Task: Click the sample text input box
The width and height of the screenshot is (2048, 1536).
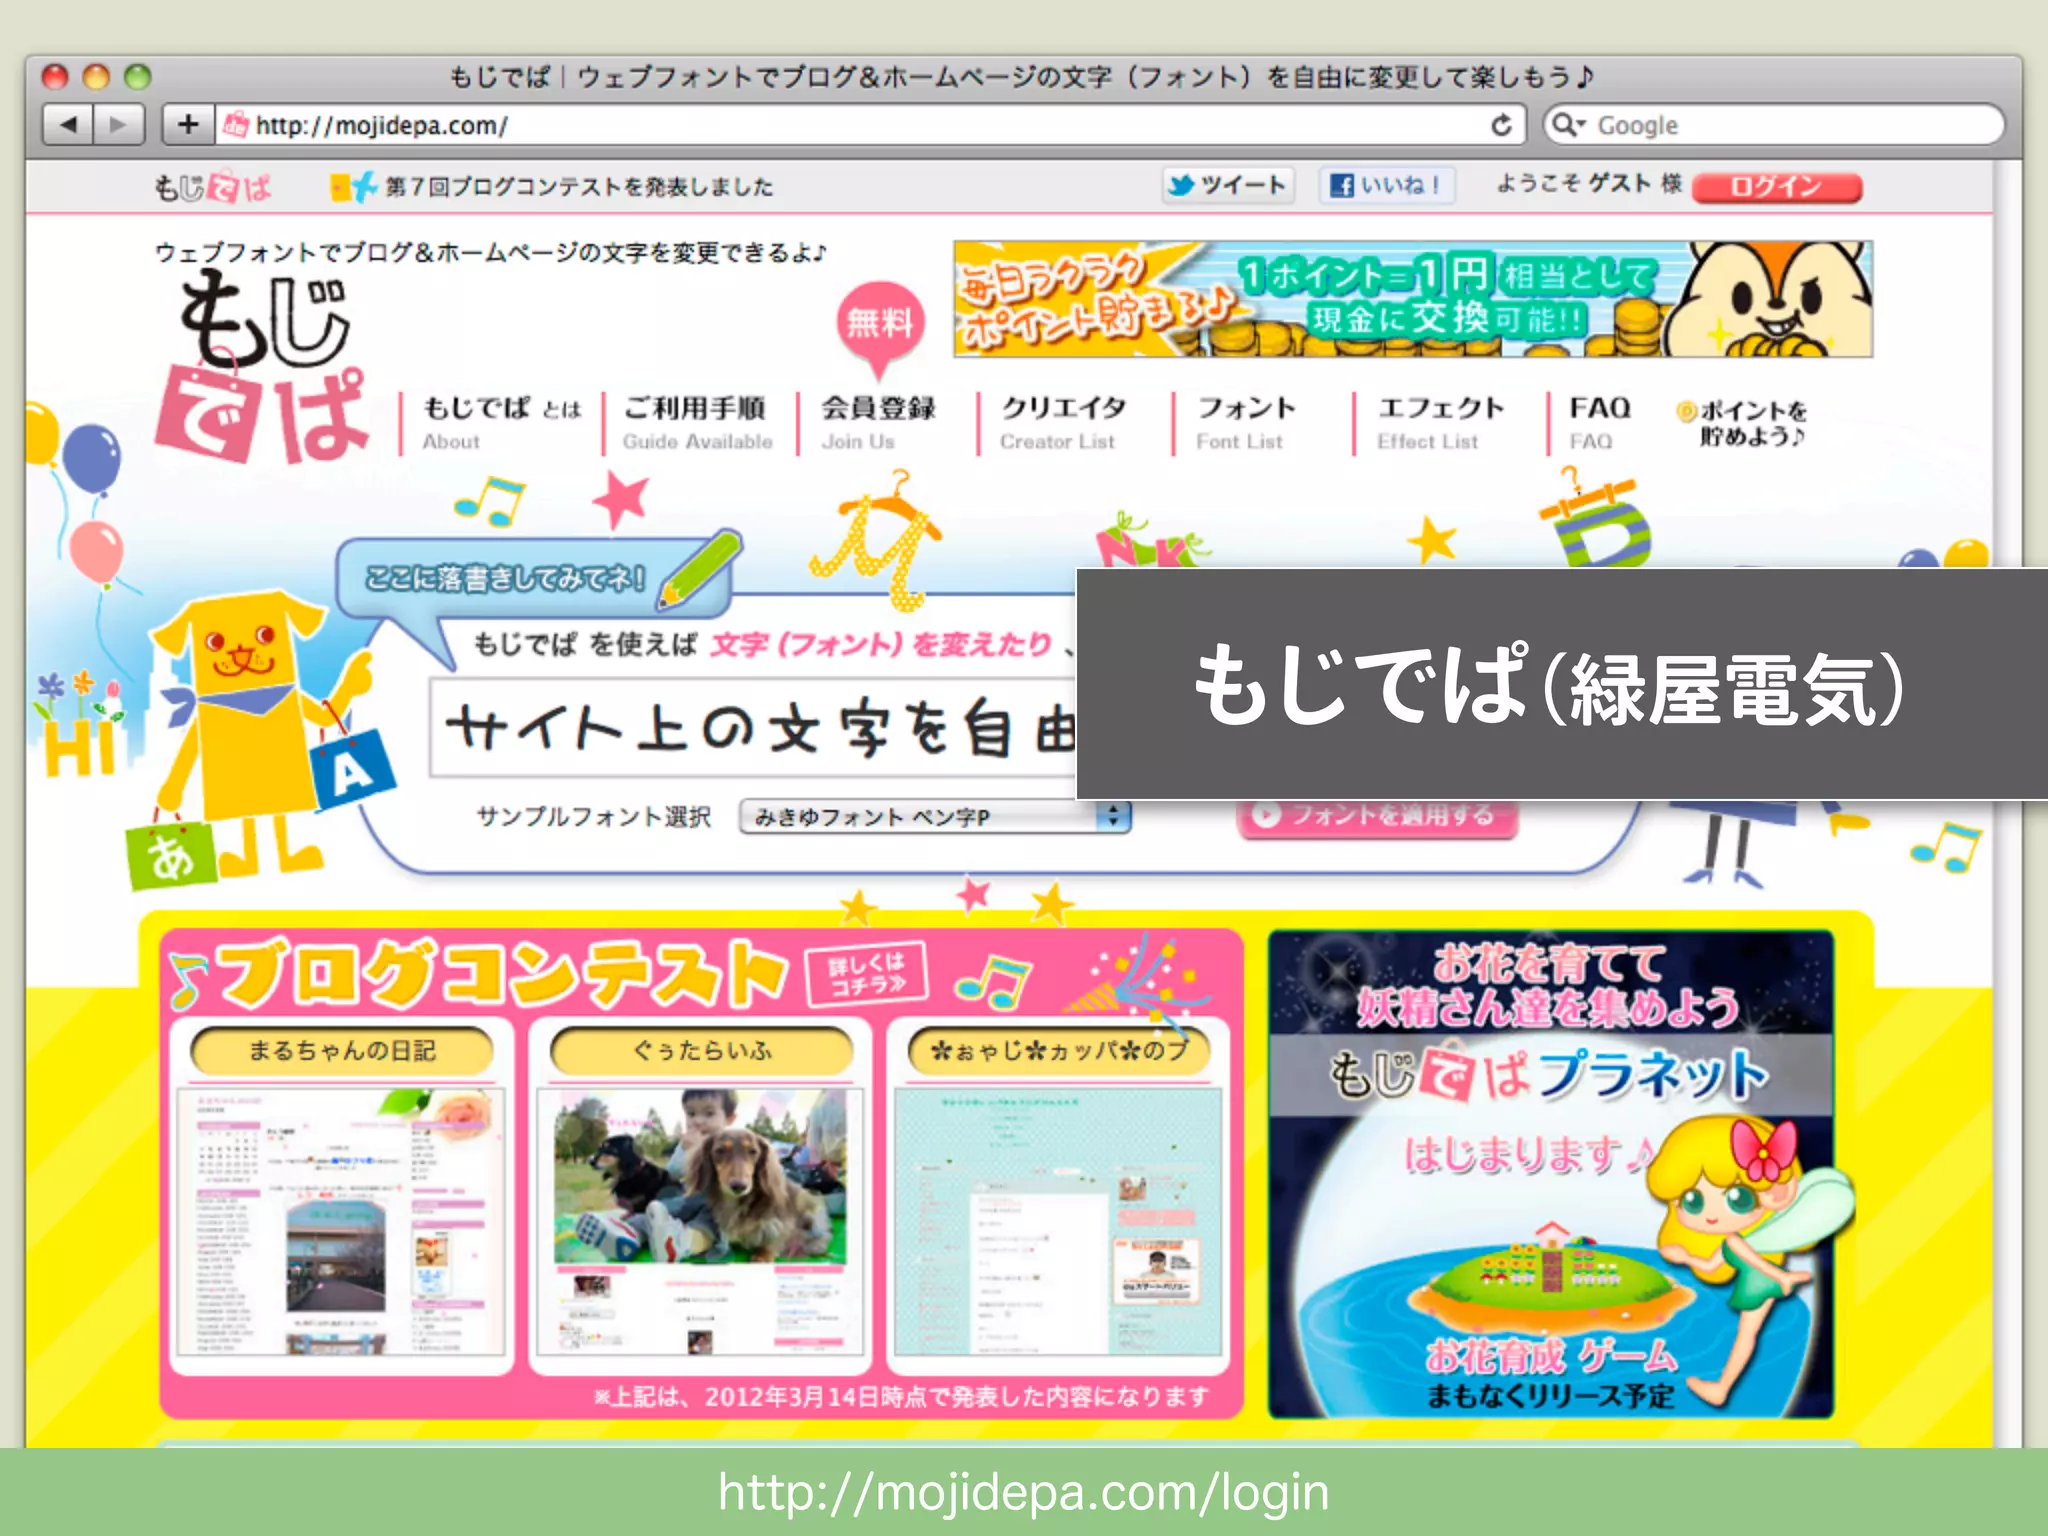Action: 753,728
